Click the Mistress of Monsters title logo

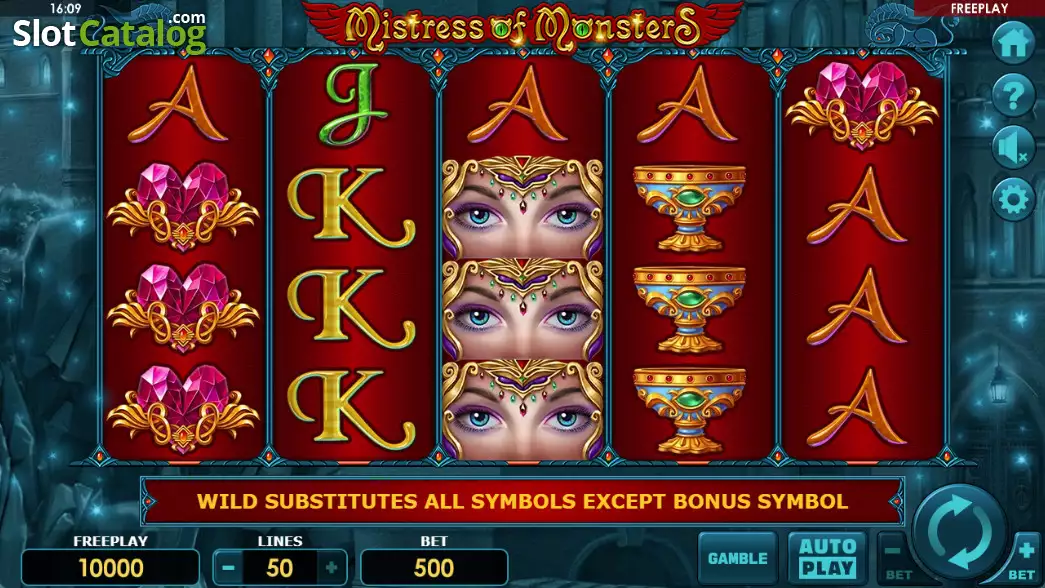tap(523, 27)
